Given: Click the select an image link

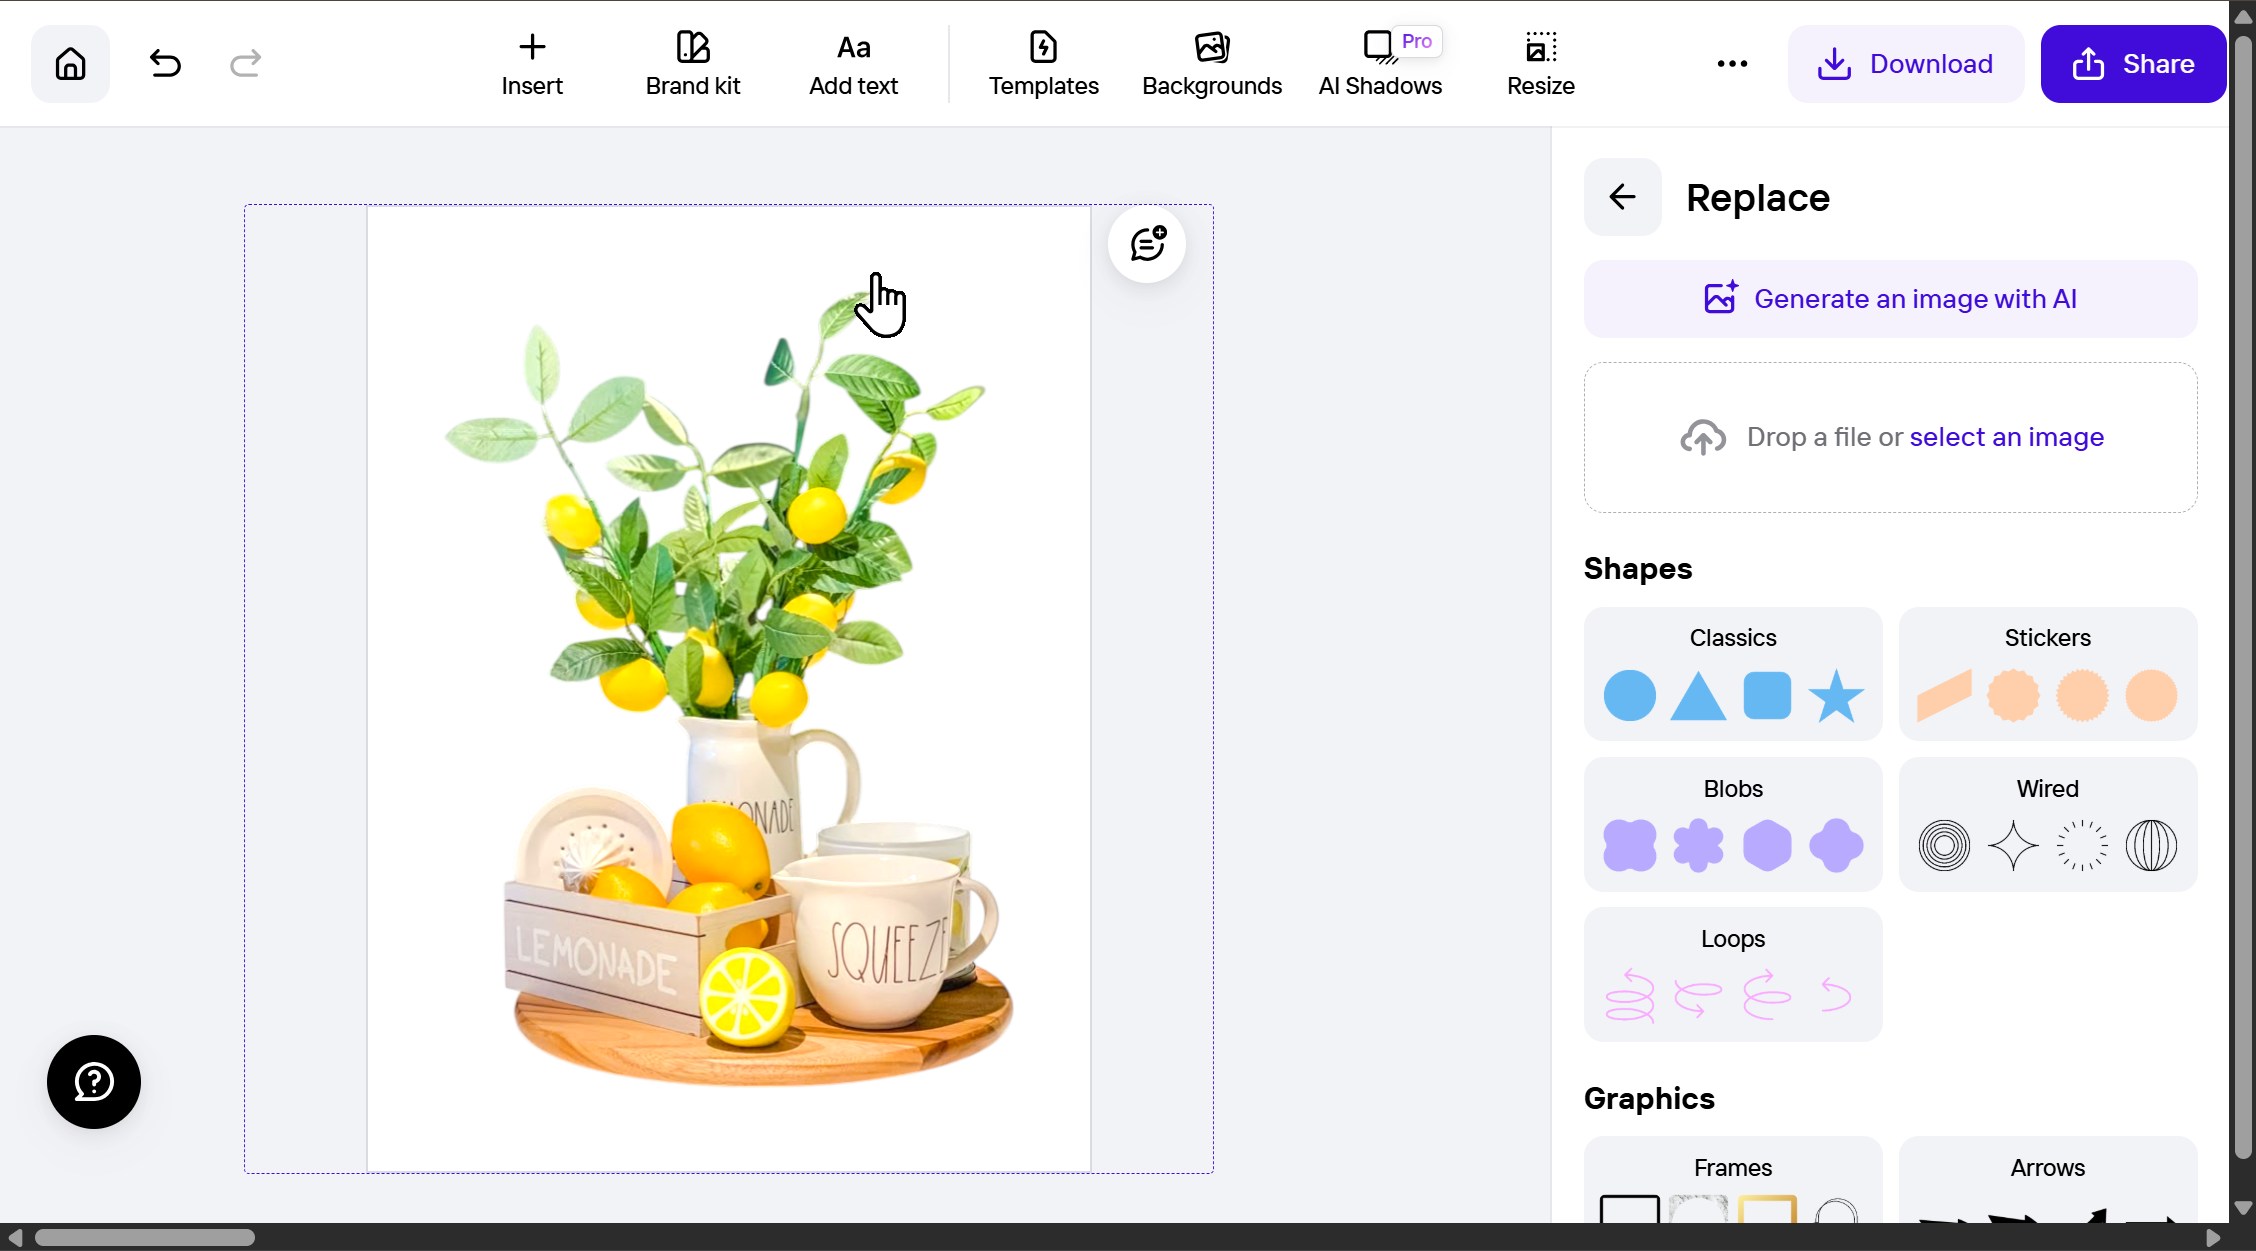Looking at the screenshot, I should coord(2006,437).
